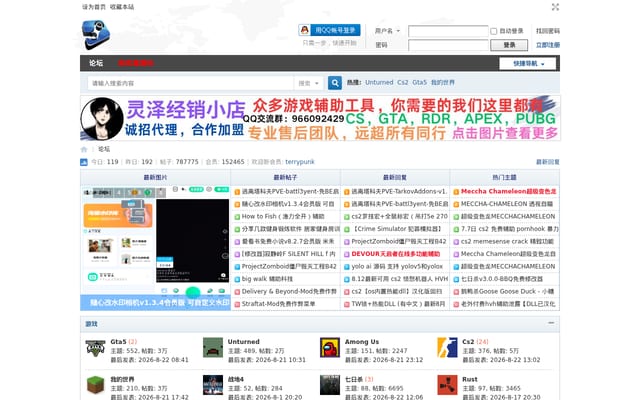This screenshot has width=640, height=400.
Task: Open the 立即注册 register link
Action: point(548,45)
